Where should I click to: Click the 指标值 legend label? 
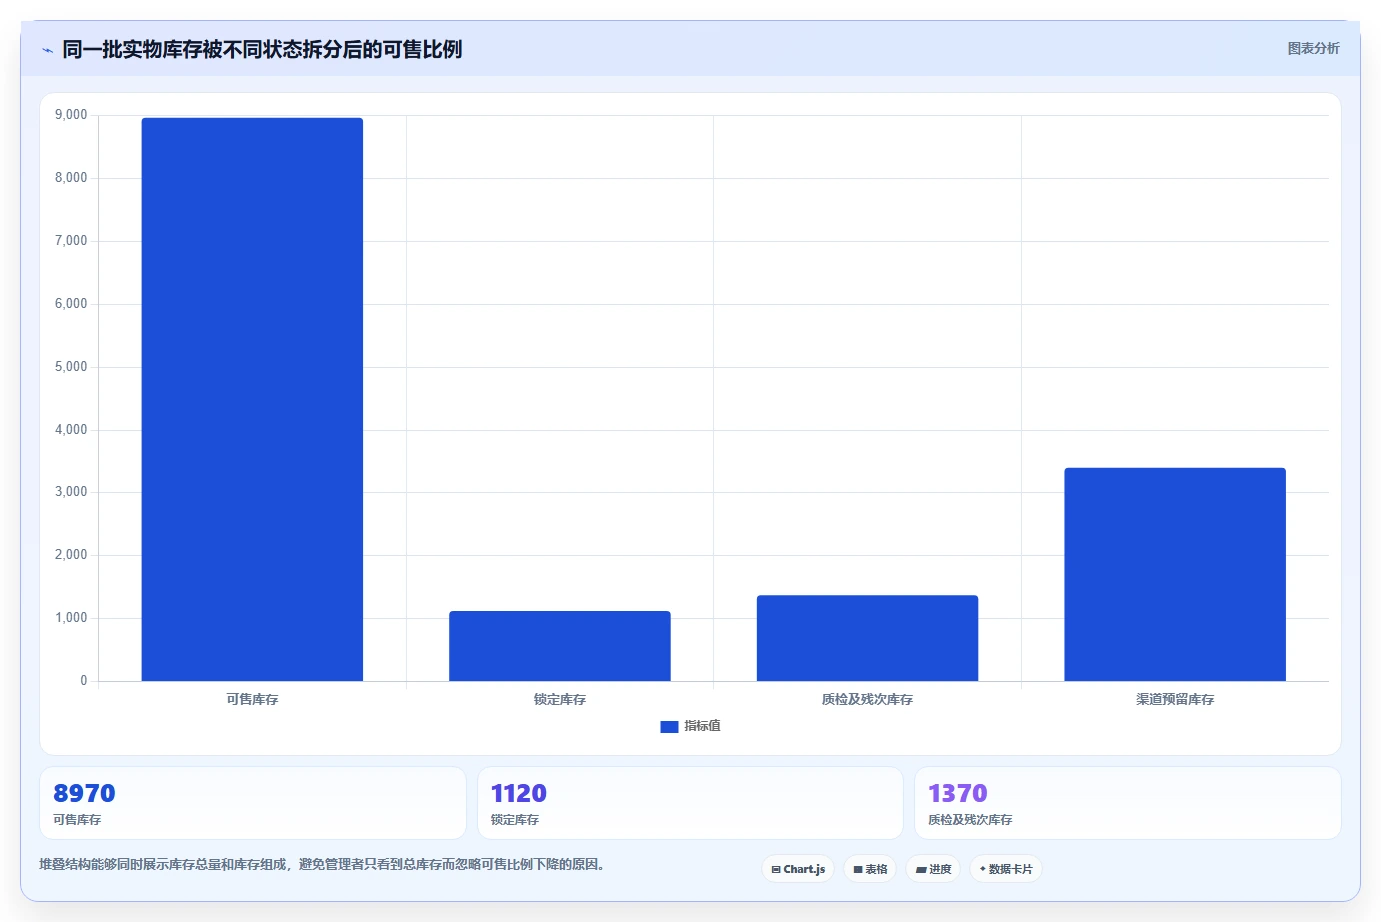click(702, 726)
